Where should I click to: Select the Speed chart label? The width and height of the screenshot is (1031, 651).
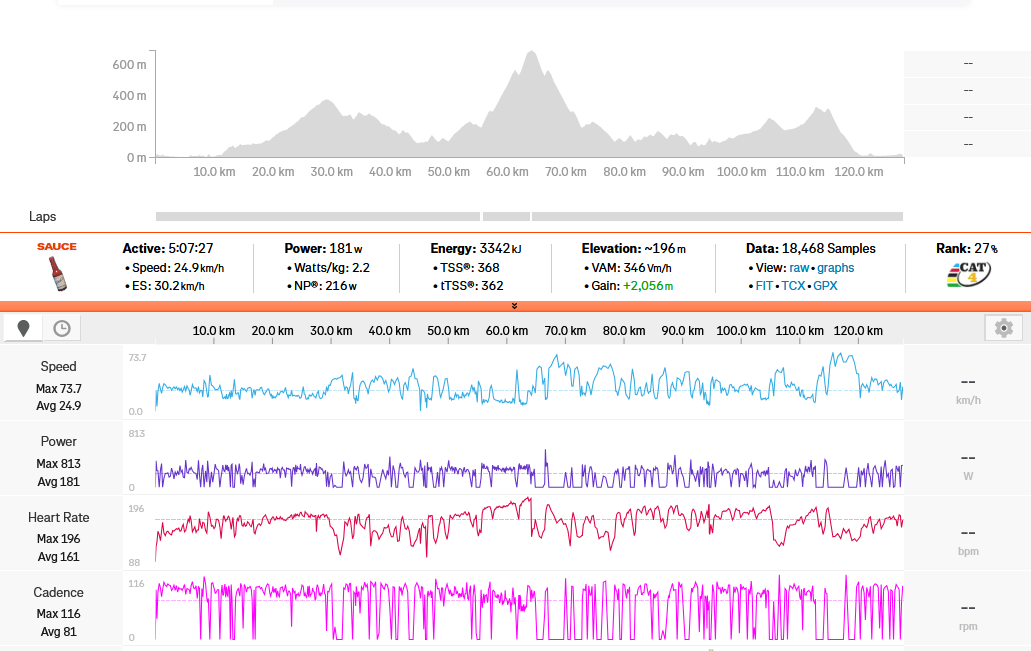coord(59,366)
